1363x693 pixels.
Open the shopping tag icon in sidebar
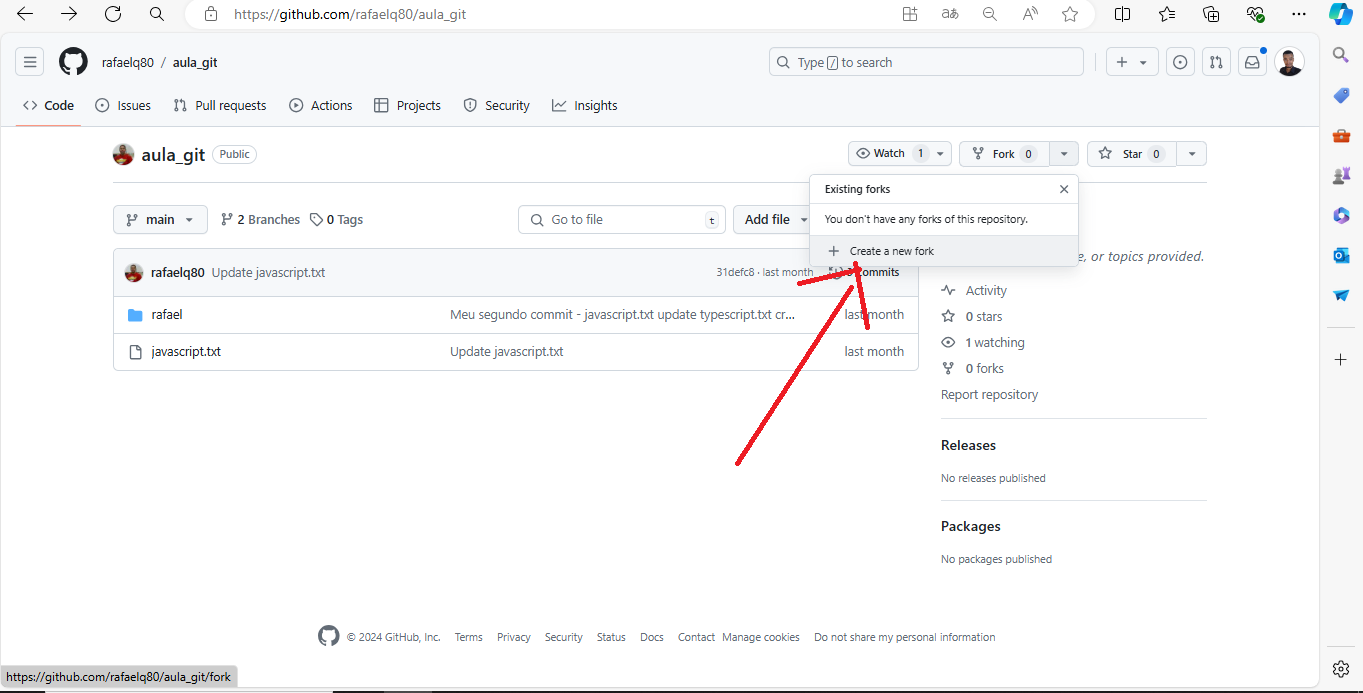[x=1341, y=95]
